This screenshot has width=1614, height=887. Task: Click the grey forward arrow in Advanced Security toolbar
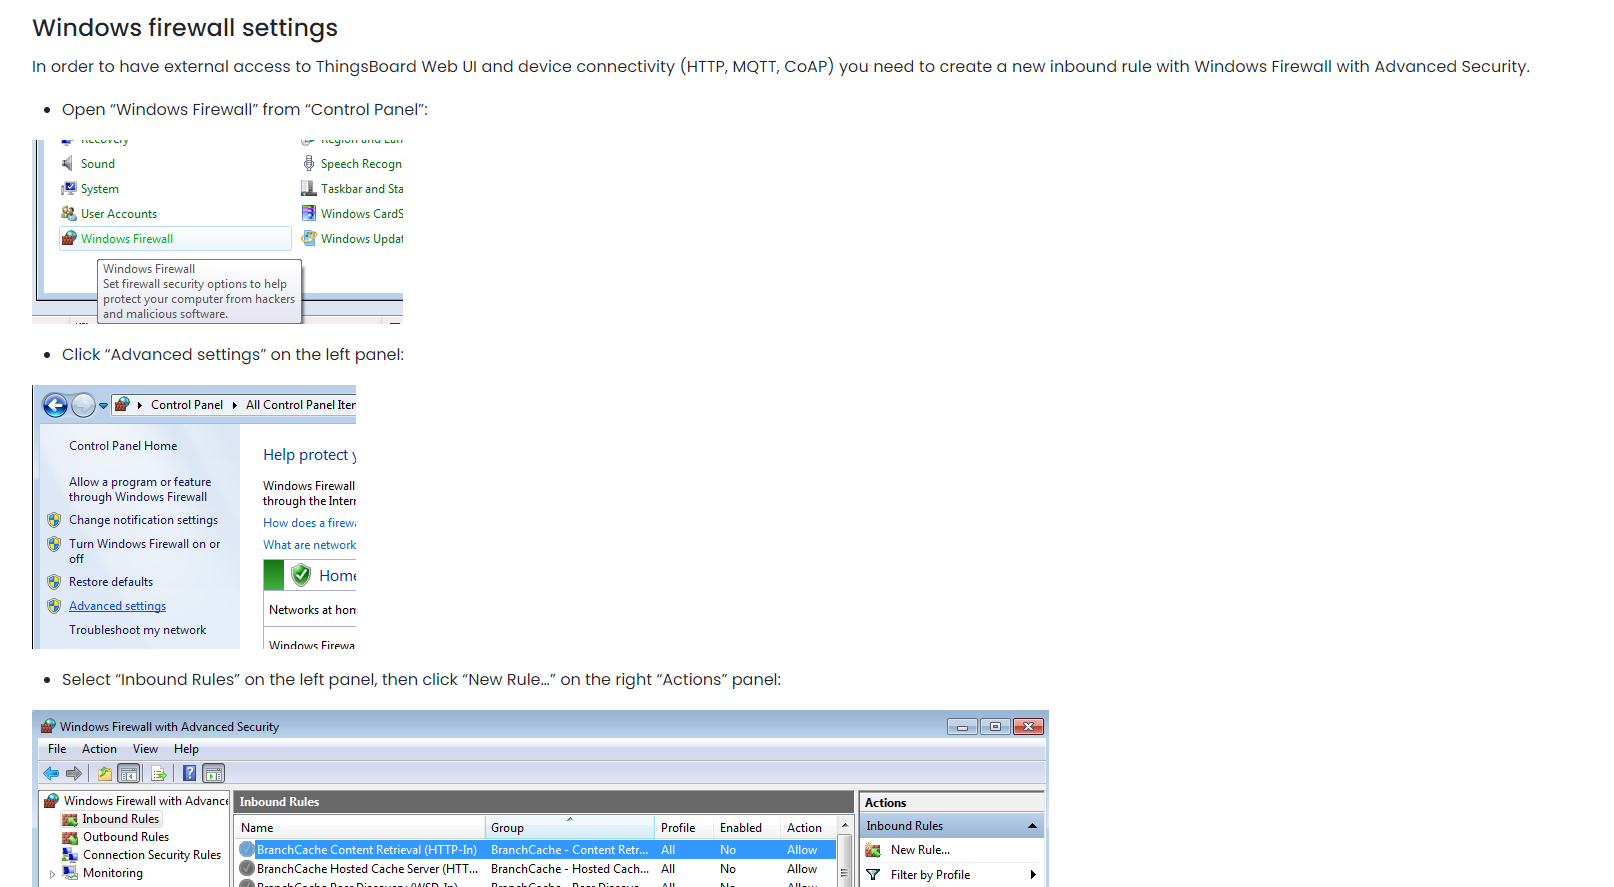tap(74, 773)
